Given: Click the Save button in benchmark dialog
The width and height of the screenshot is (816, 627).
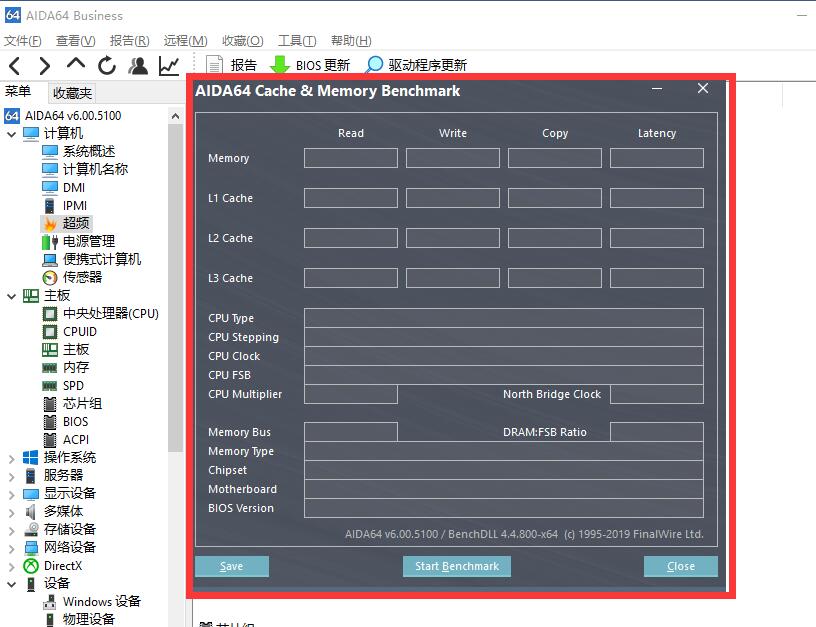Looking at the screenshot, I should (x=232, y=566).
